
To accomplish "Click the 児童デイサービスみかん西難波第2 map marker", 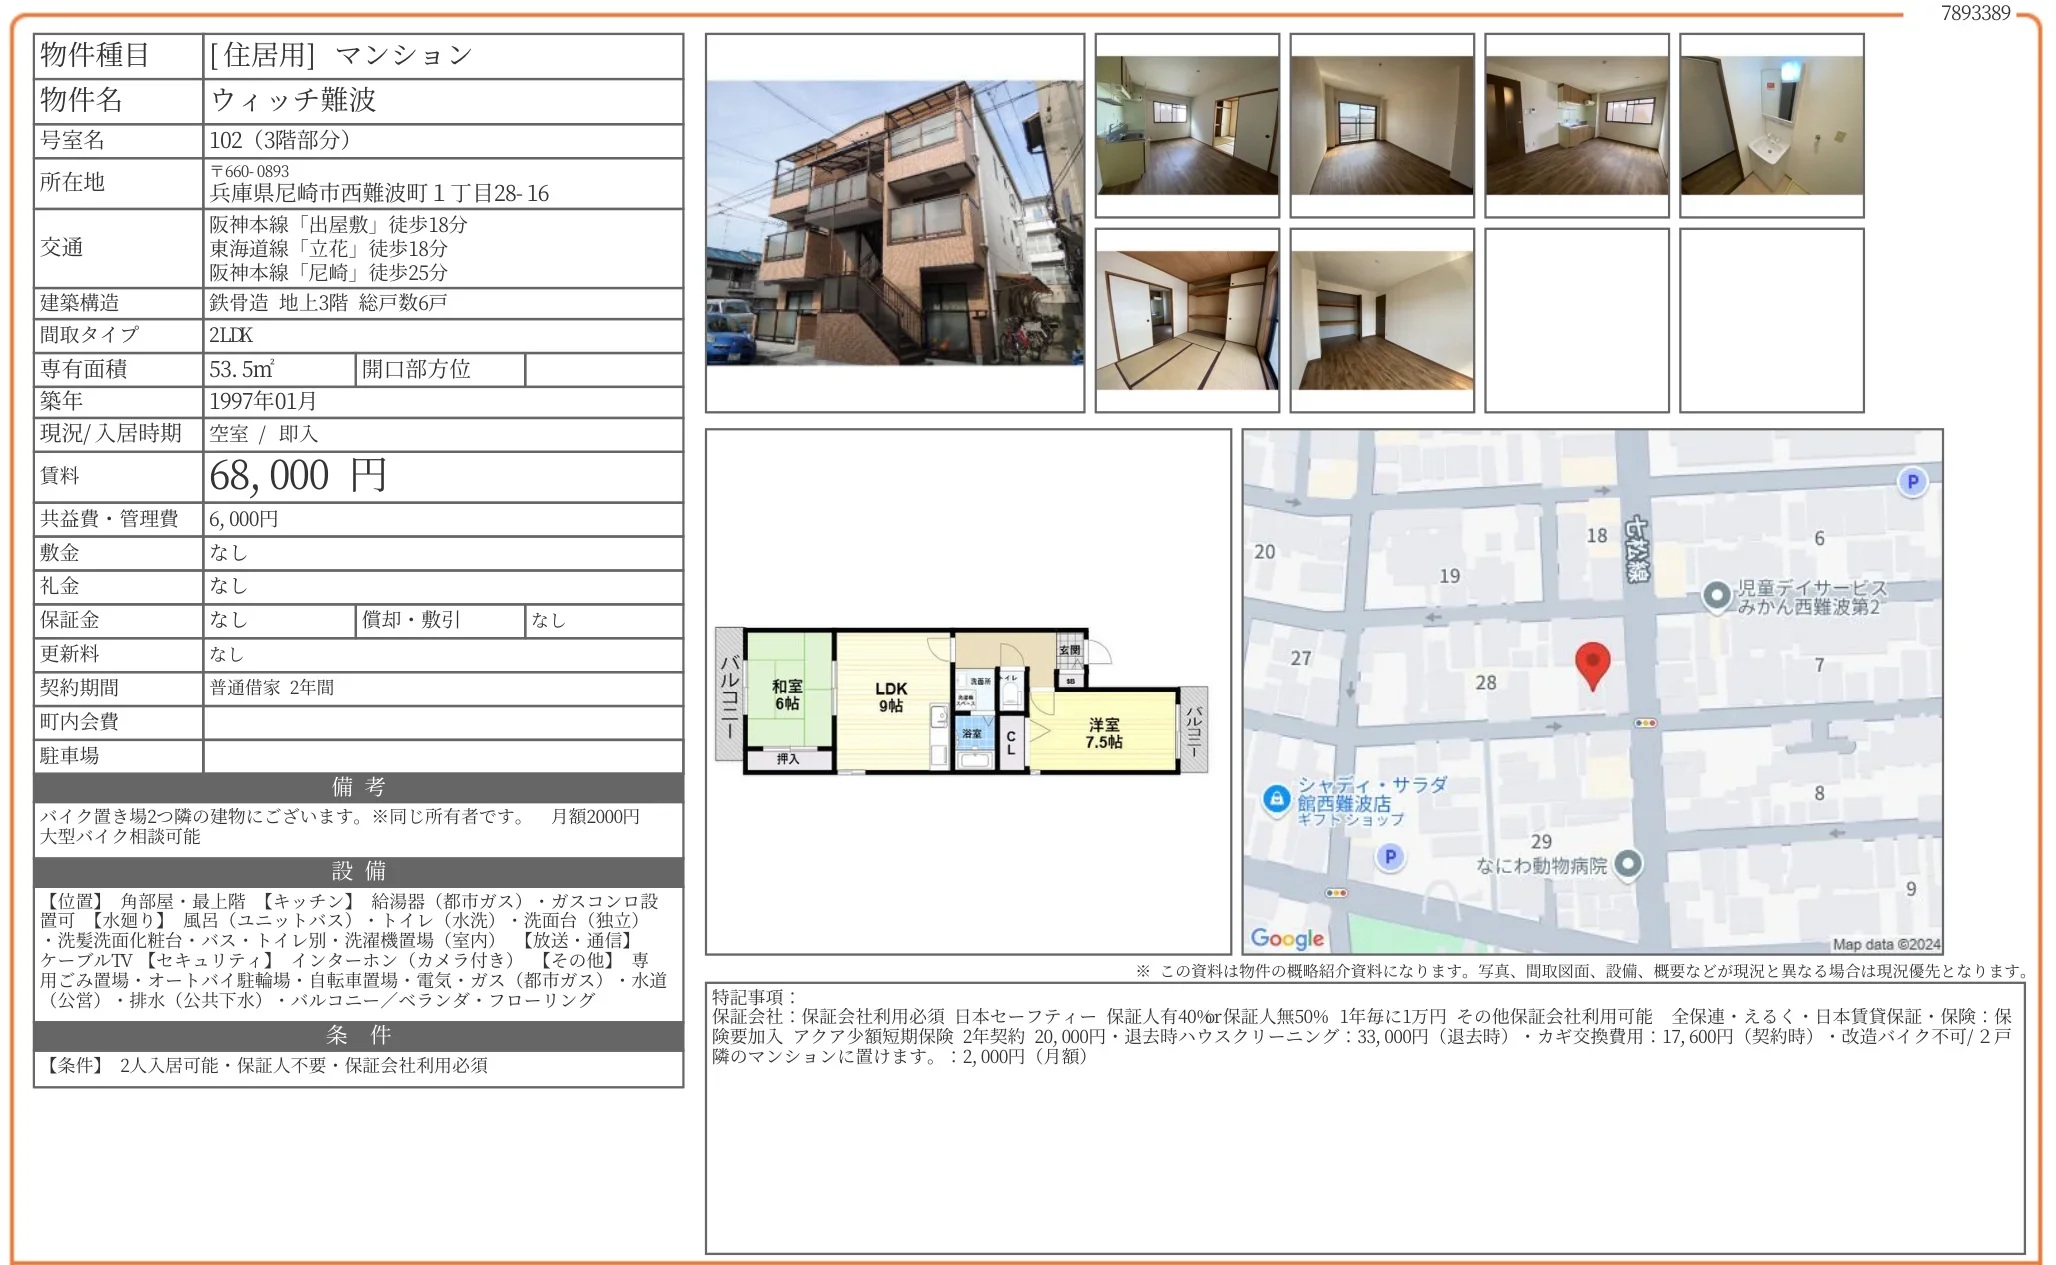I will (x=1717, y=596).
